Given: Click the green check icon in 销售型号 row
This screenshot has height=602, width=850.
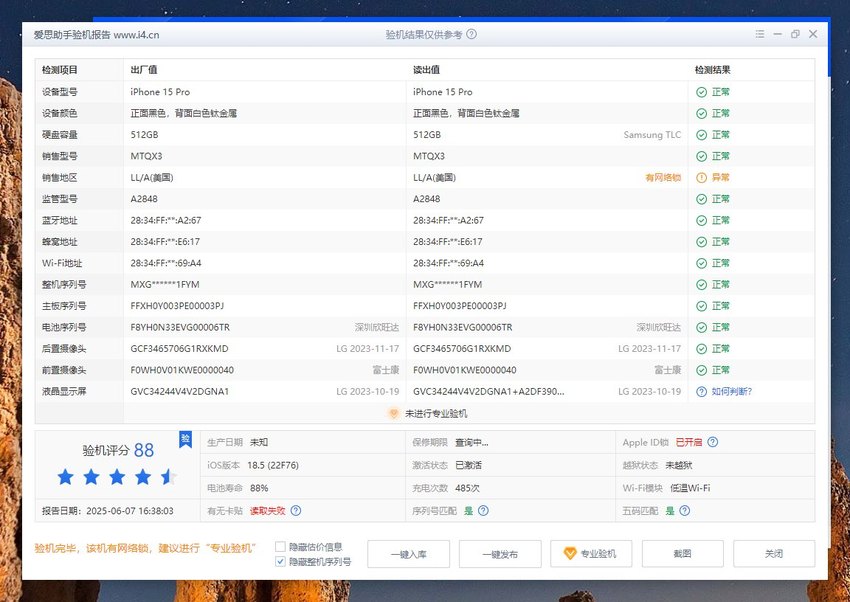Looking at the screenshot, I should coord(701,156).
